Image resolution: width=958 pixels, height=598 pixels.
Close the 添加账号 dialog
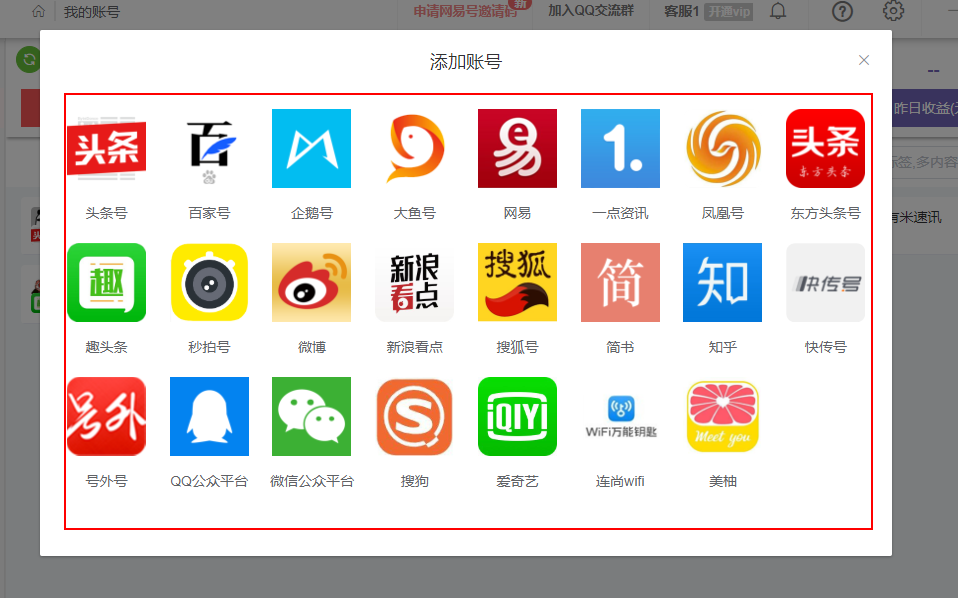[864, 60]
